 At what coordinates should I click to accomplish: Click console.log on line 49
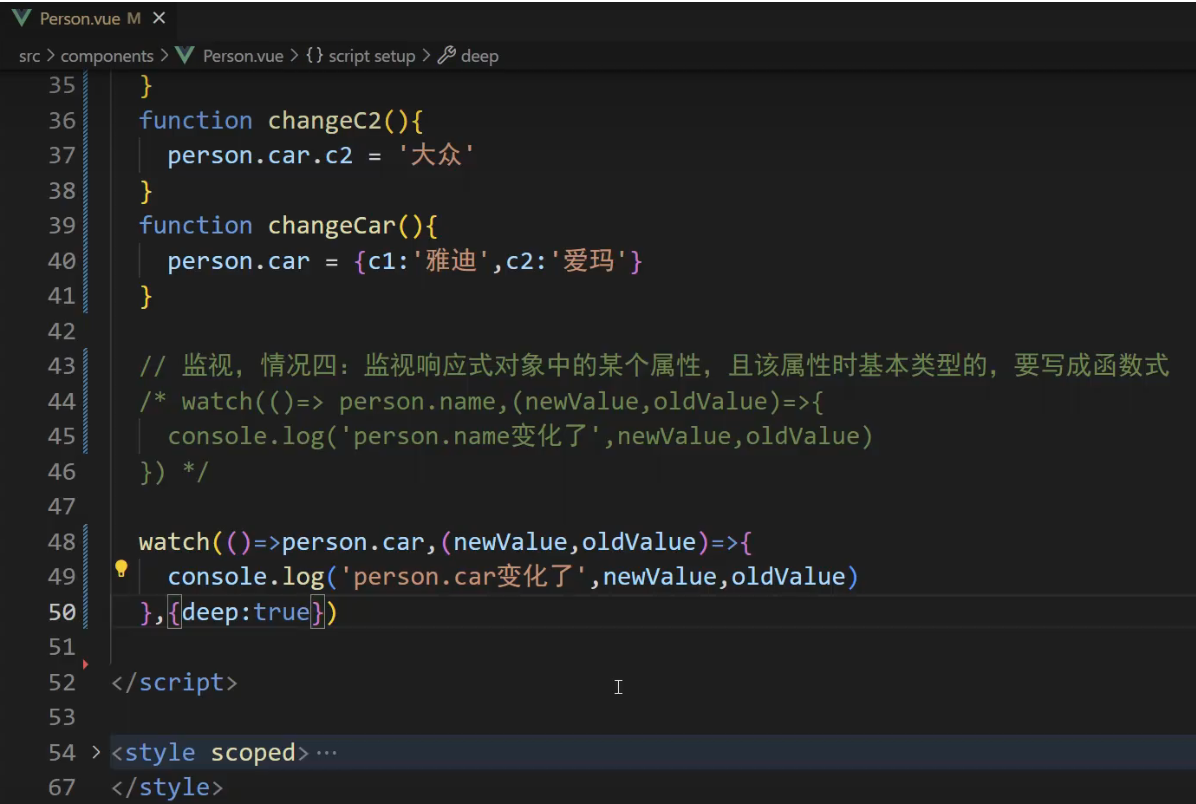(246, 577)
